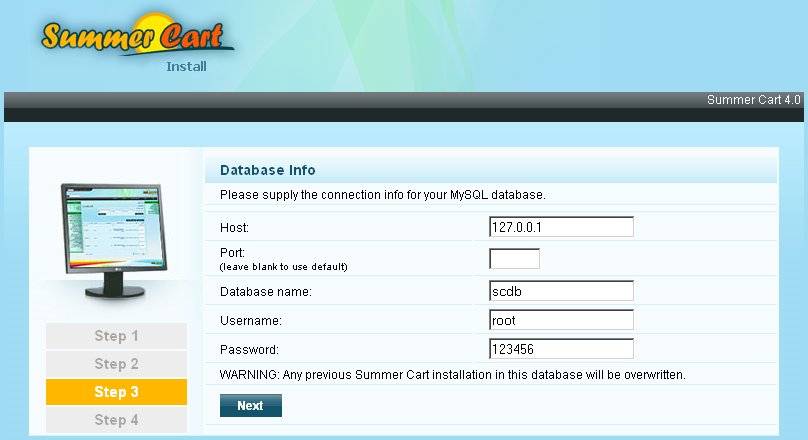
Task: Click the Database name: label
Action: point(266,292)
